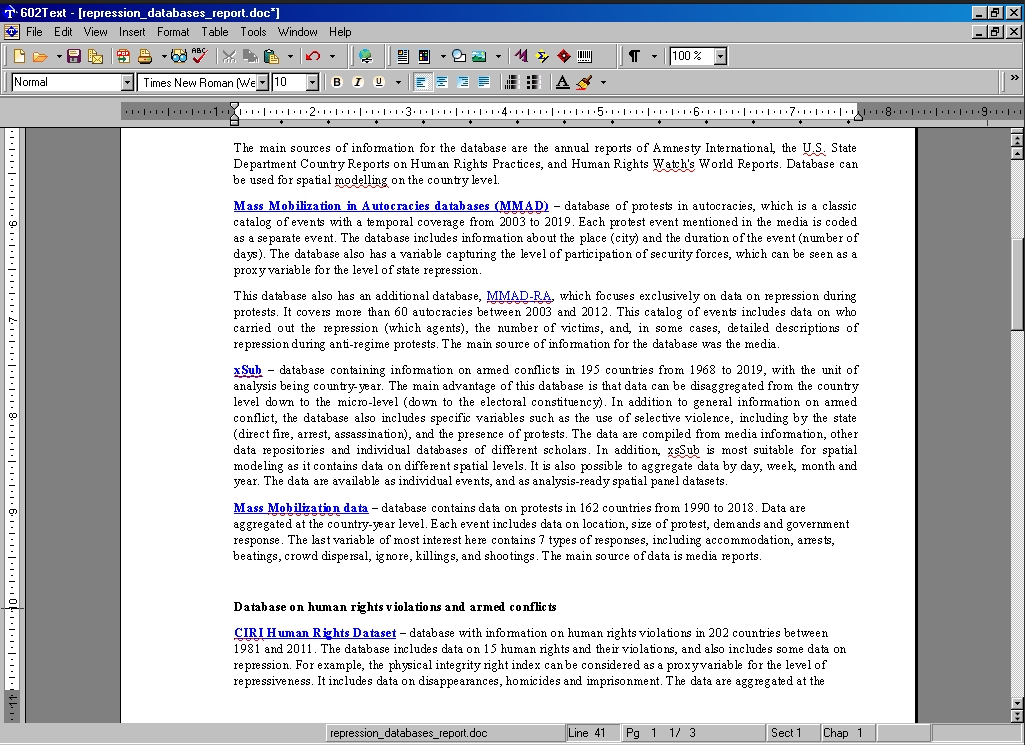Print the document using the printer icon

[144, 56]
